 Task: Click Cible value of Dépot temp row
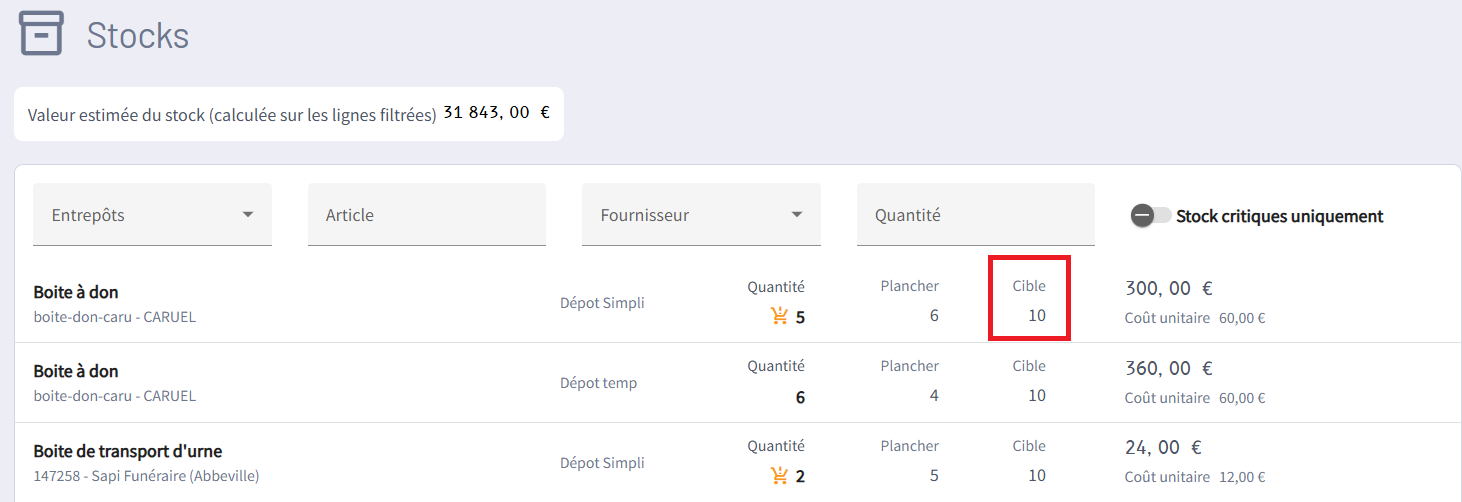pyautogui.click(x=1037, y=396)
